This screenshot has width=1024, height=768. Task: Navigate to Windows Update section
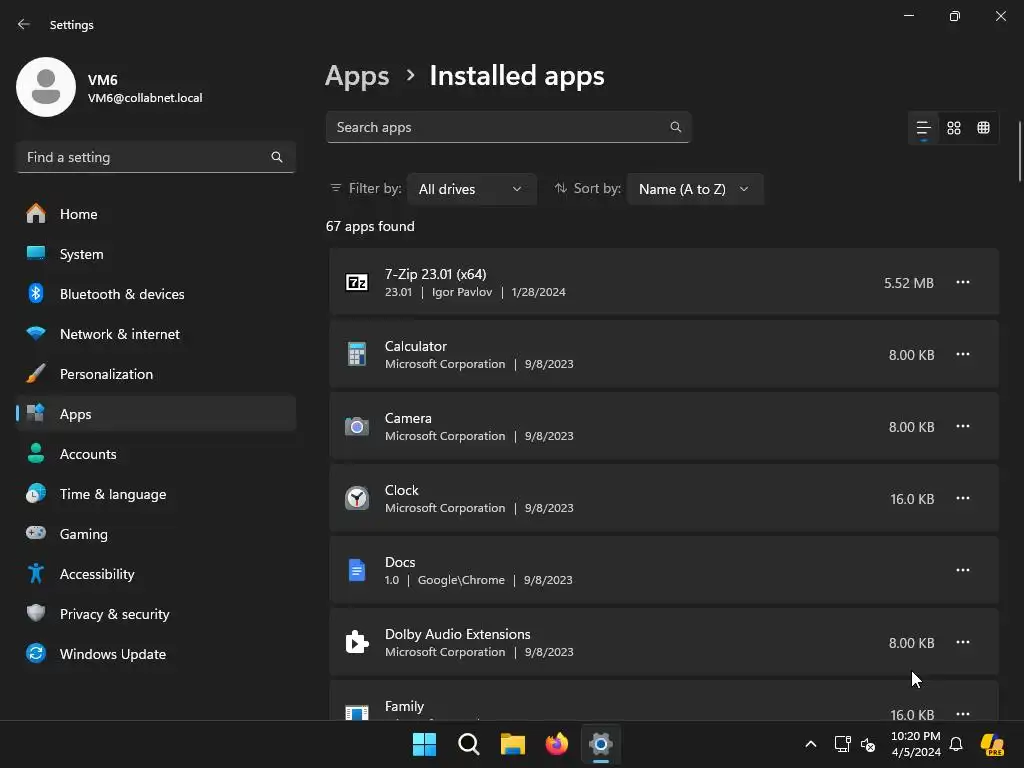[112, 654]
